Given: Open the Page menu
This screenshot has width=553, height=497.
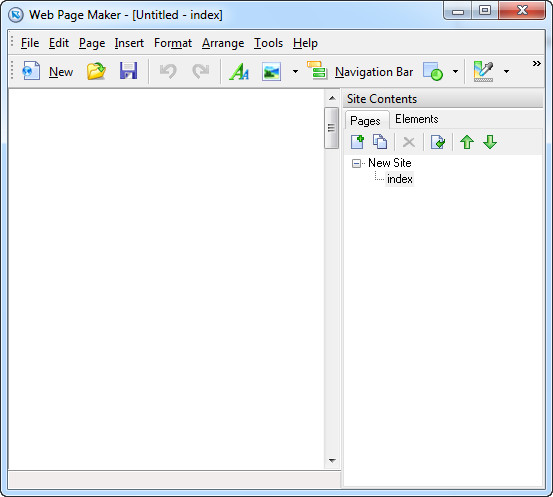Looking at the screenshot, I should pos(92,43).
